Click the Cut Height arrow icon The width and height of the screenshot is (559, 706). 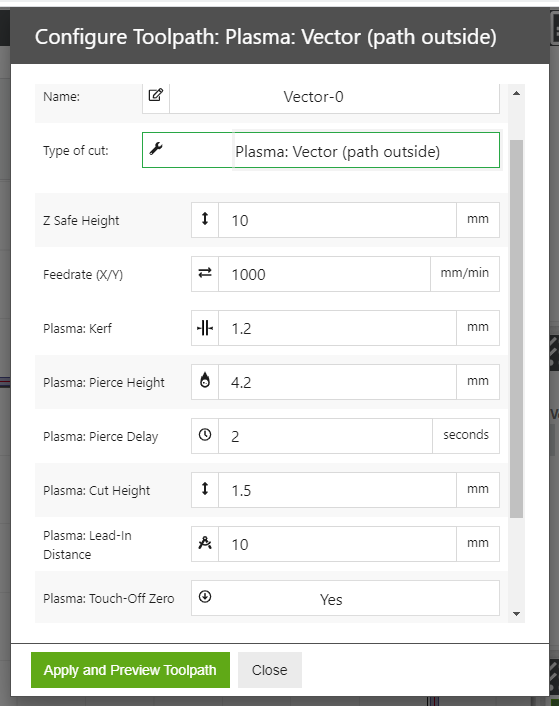point(205,489)
